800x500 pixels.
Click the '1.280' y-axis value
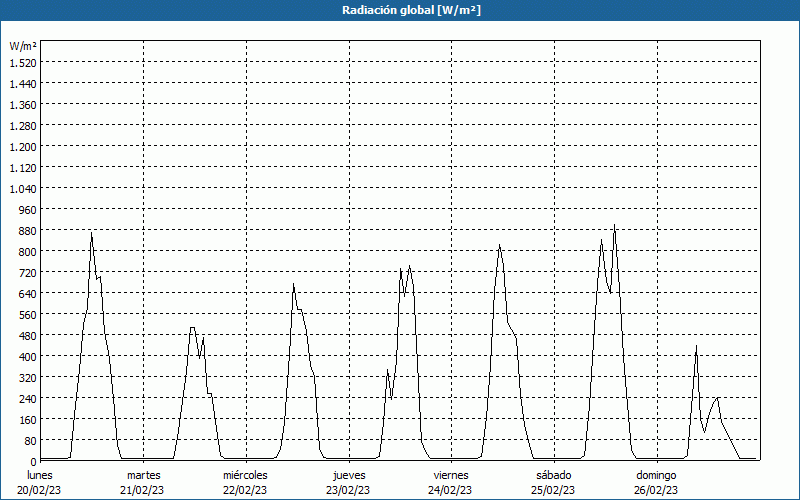click(23, 126)
